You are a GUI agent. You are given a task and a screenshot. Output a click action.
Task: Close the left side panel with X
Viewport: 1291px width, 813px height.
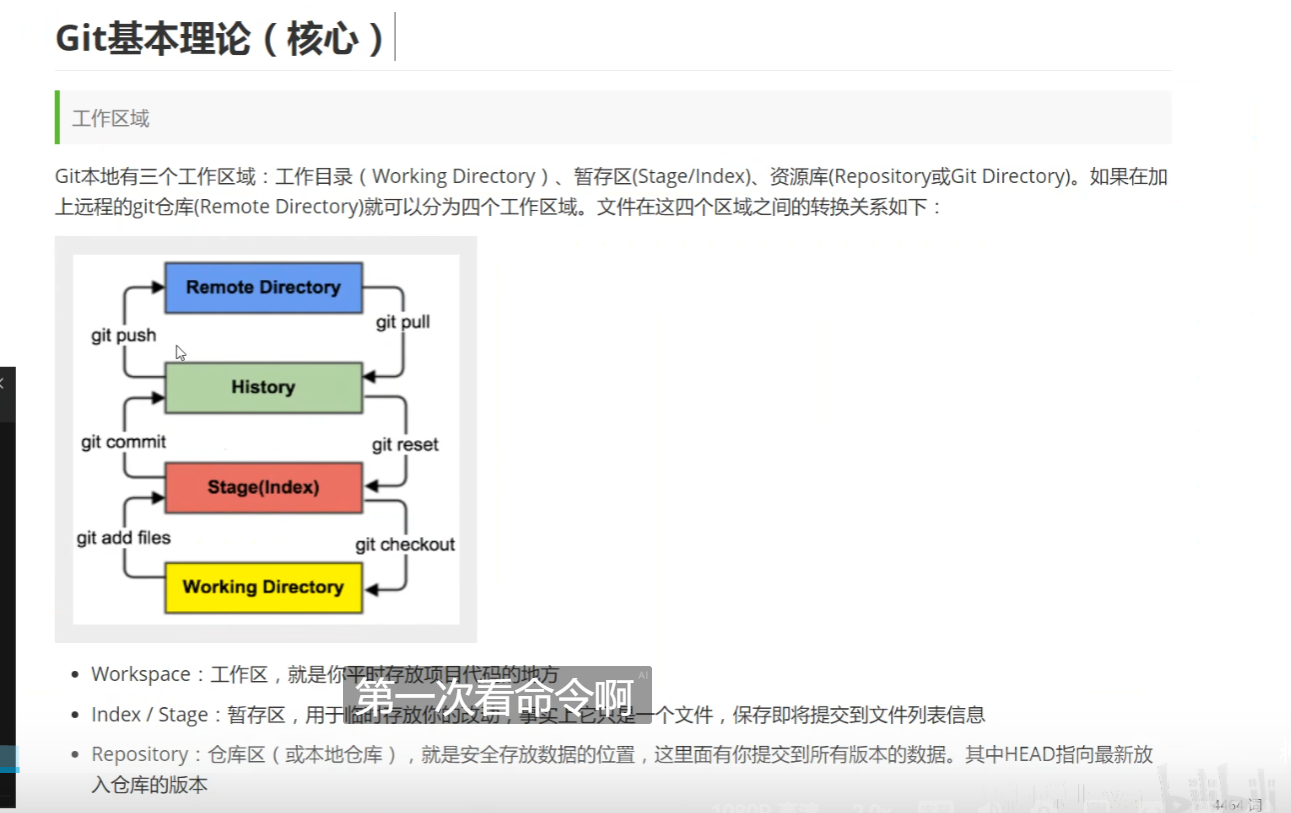[x=2, y=383]
